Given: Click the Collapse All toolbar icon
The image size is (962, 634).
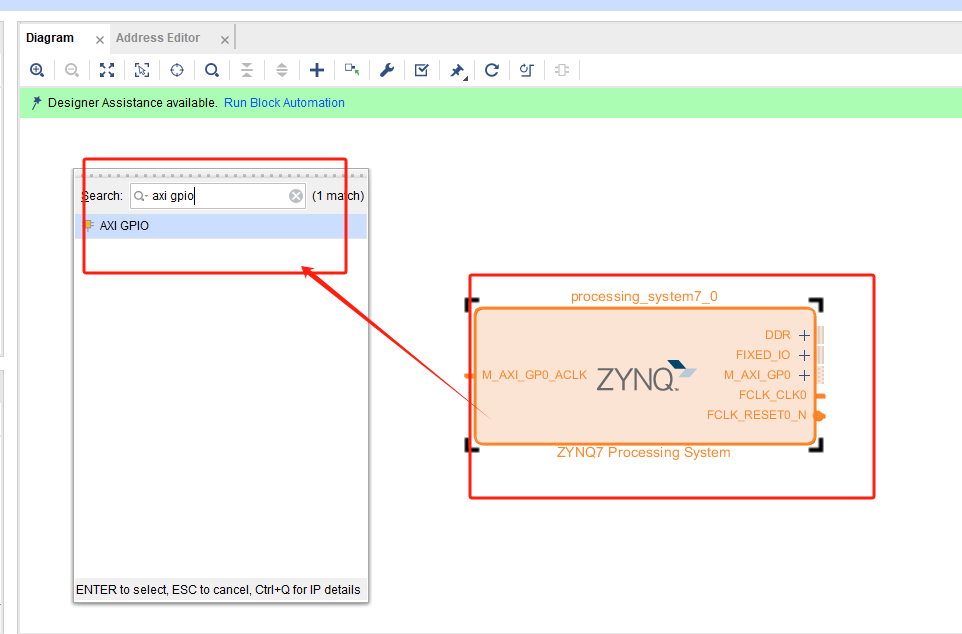Looking at the screenshot, I should [247, 70].
